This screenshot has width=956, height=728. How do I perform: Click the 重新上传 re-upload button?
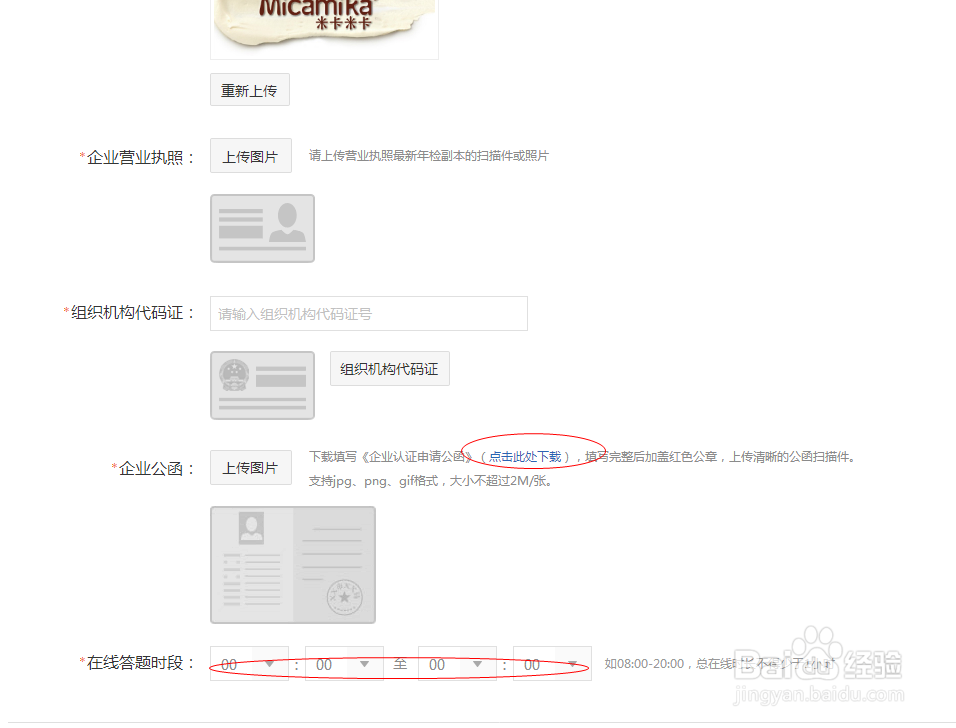pyautogui.click(x=250, y=90)
